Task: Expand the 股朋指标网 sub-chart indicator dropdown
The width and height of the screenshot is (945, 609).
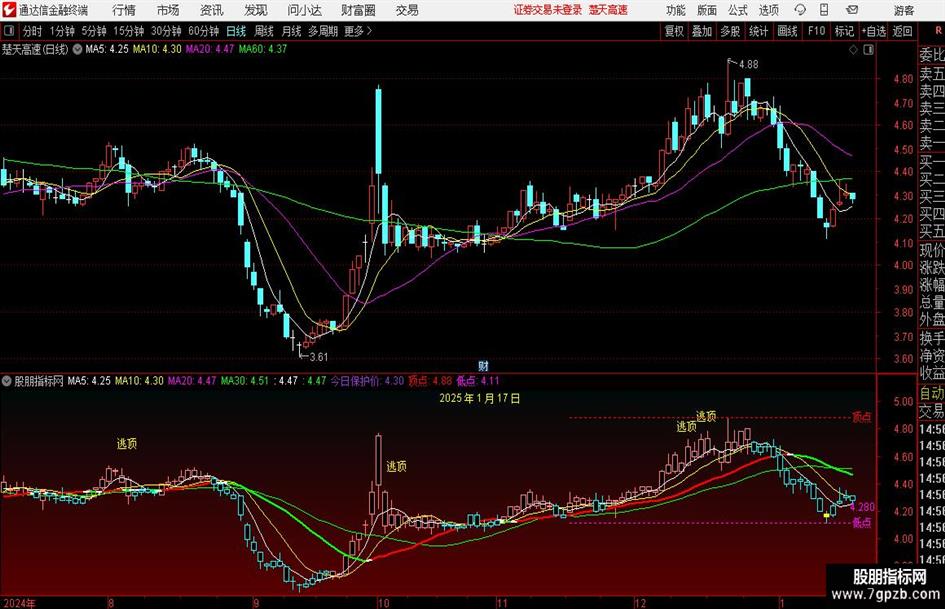Action: tap(7, 381)
